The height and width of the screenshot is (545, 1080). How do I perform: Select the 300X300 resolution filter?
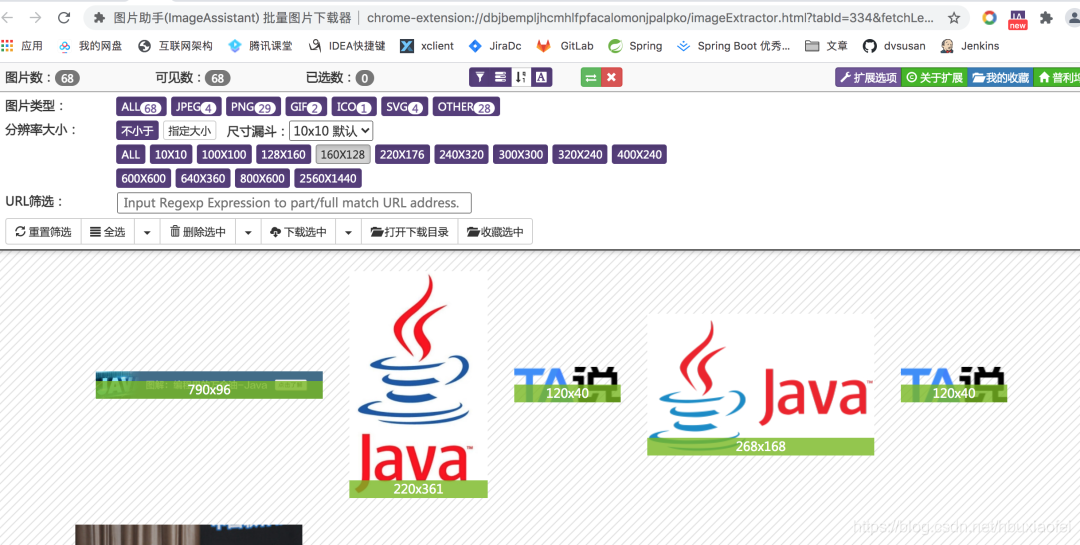[521, 154]
